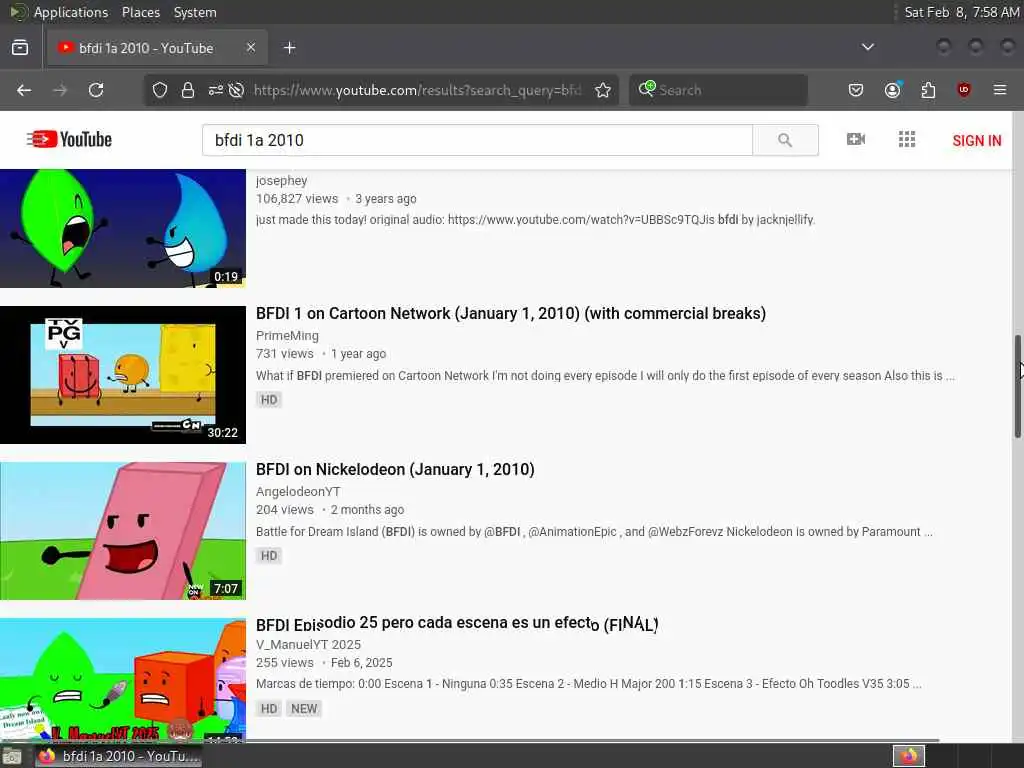1024x768 pixels.
Task: Click the padlock site security icon
Action: pyautogui.click(x=188, y=90)
